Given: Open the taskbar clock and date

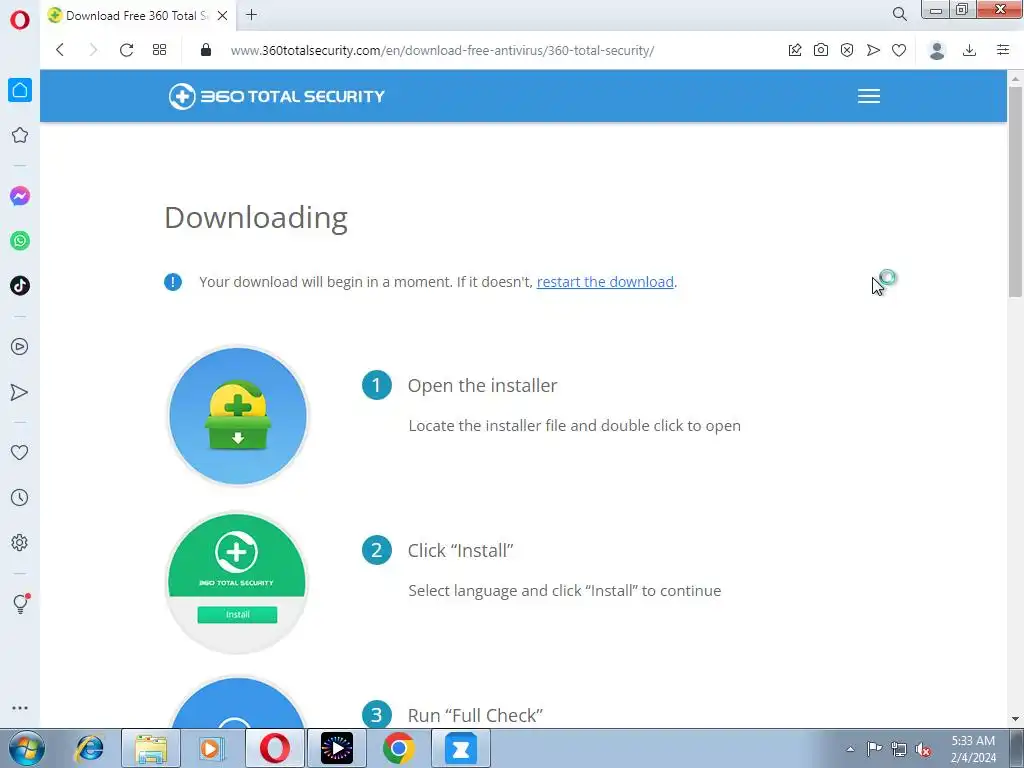Looking at the screenshot, I should pyautogui.click(x=973, y=749).
